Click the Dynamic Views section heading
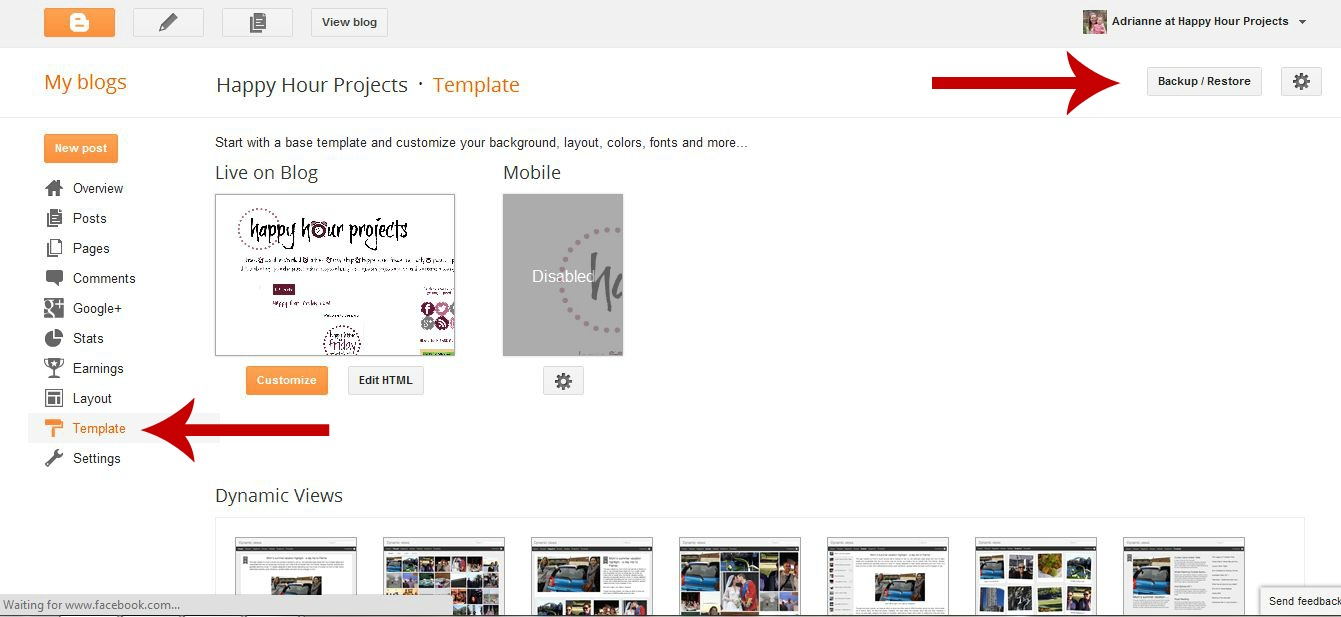This screenshot has width=1341, height=617. click(x=279, y=495)
